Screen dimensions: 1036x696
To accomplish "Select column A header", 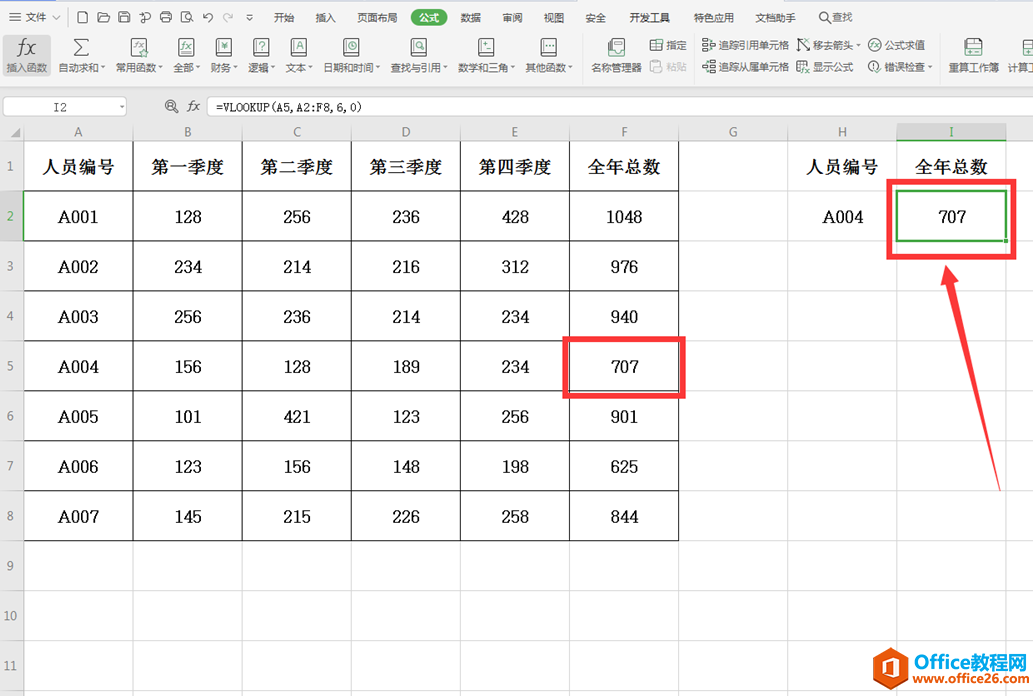I will [78, 132].
